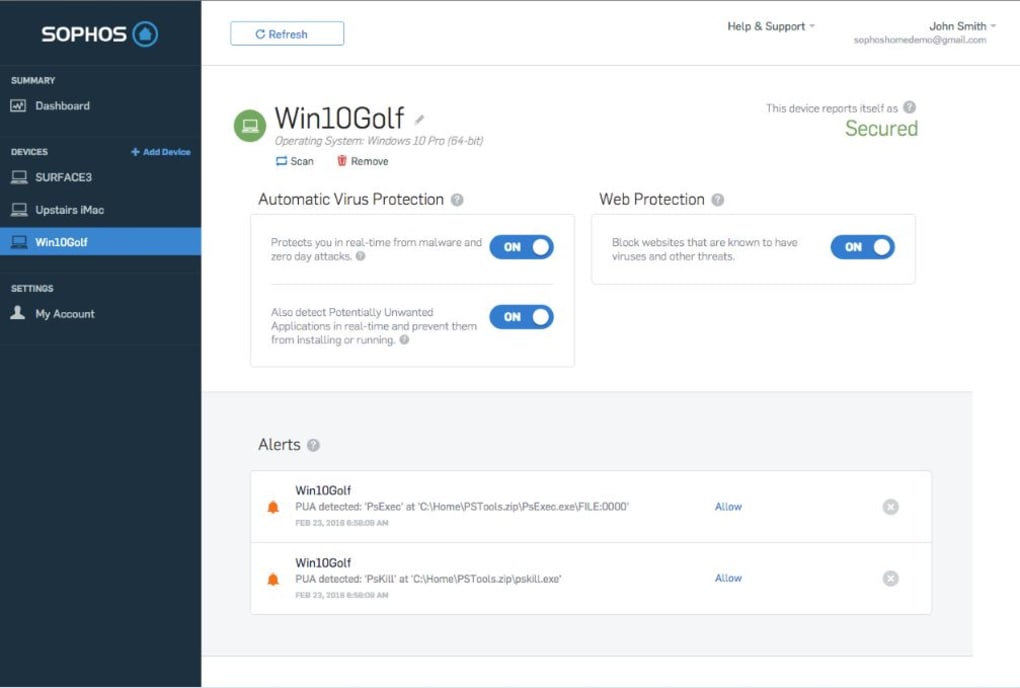This screenshot has width=1020, height=688.
Task: Expand the Help & Support dropdown
Action: coord(771,26)
